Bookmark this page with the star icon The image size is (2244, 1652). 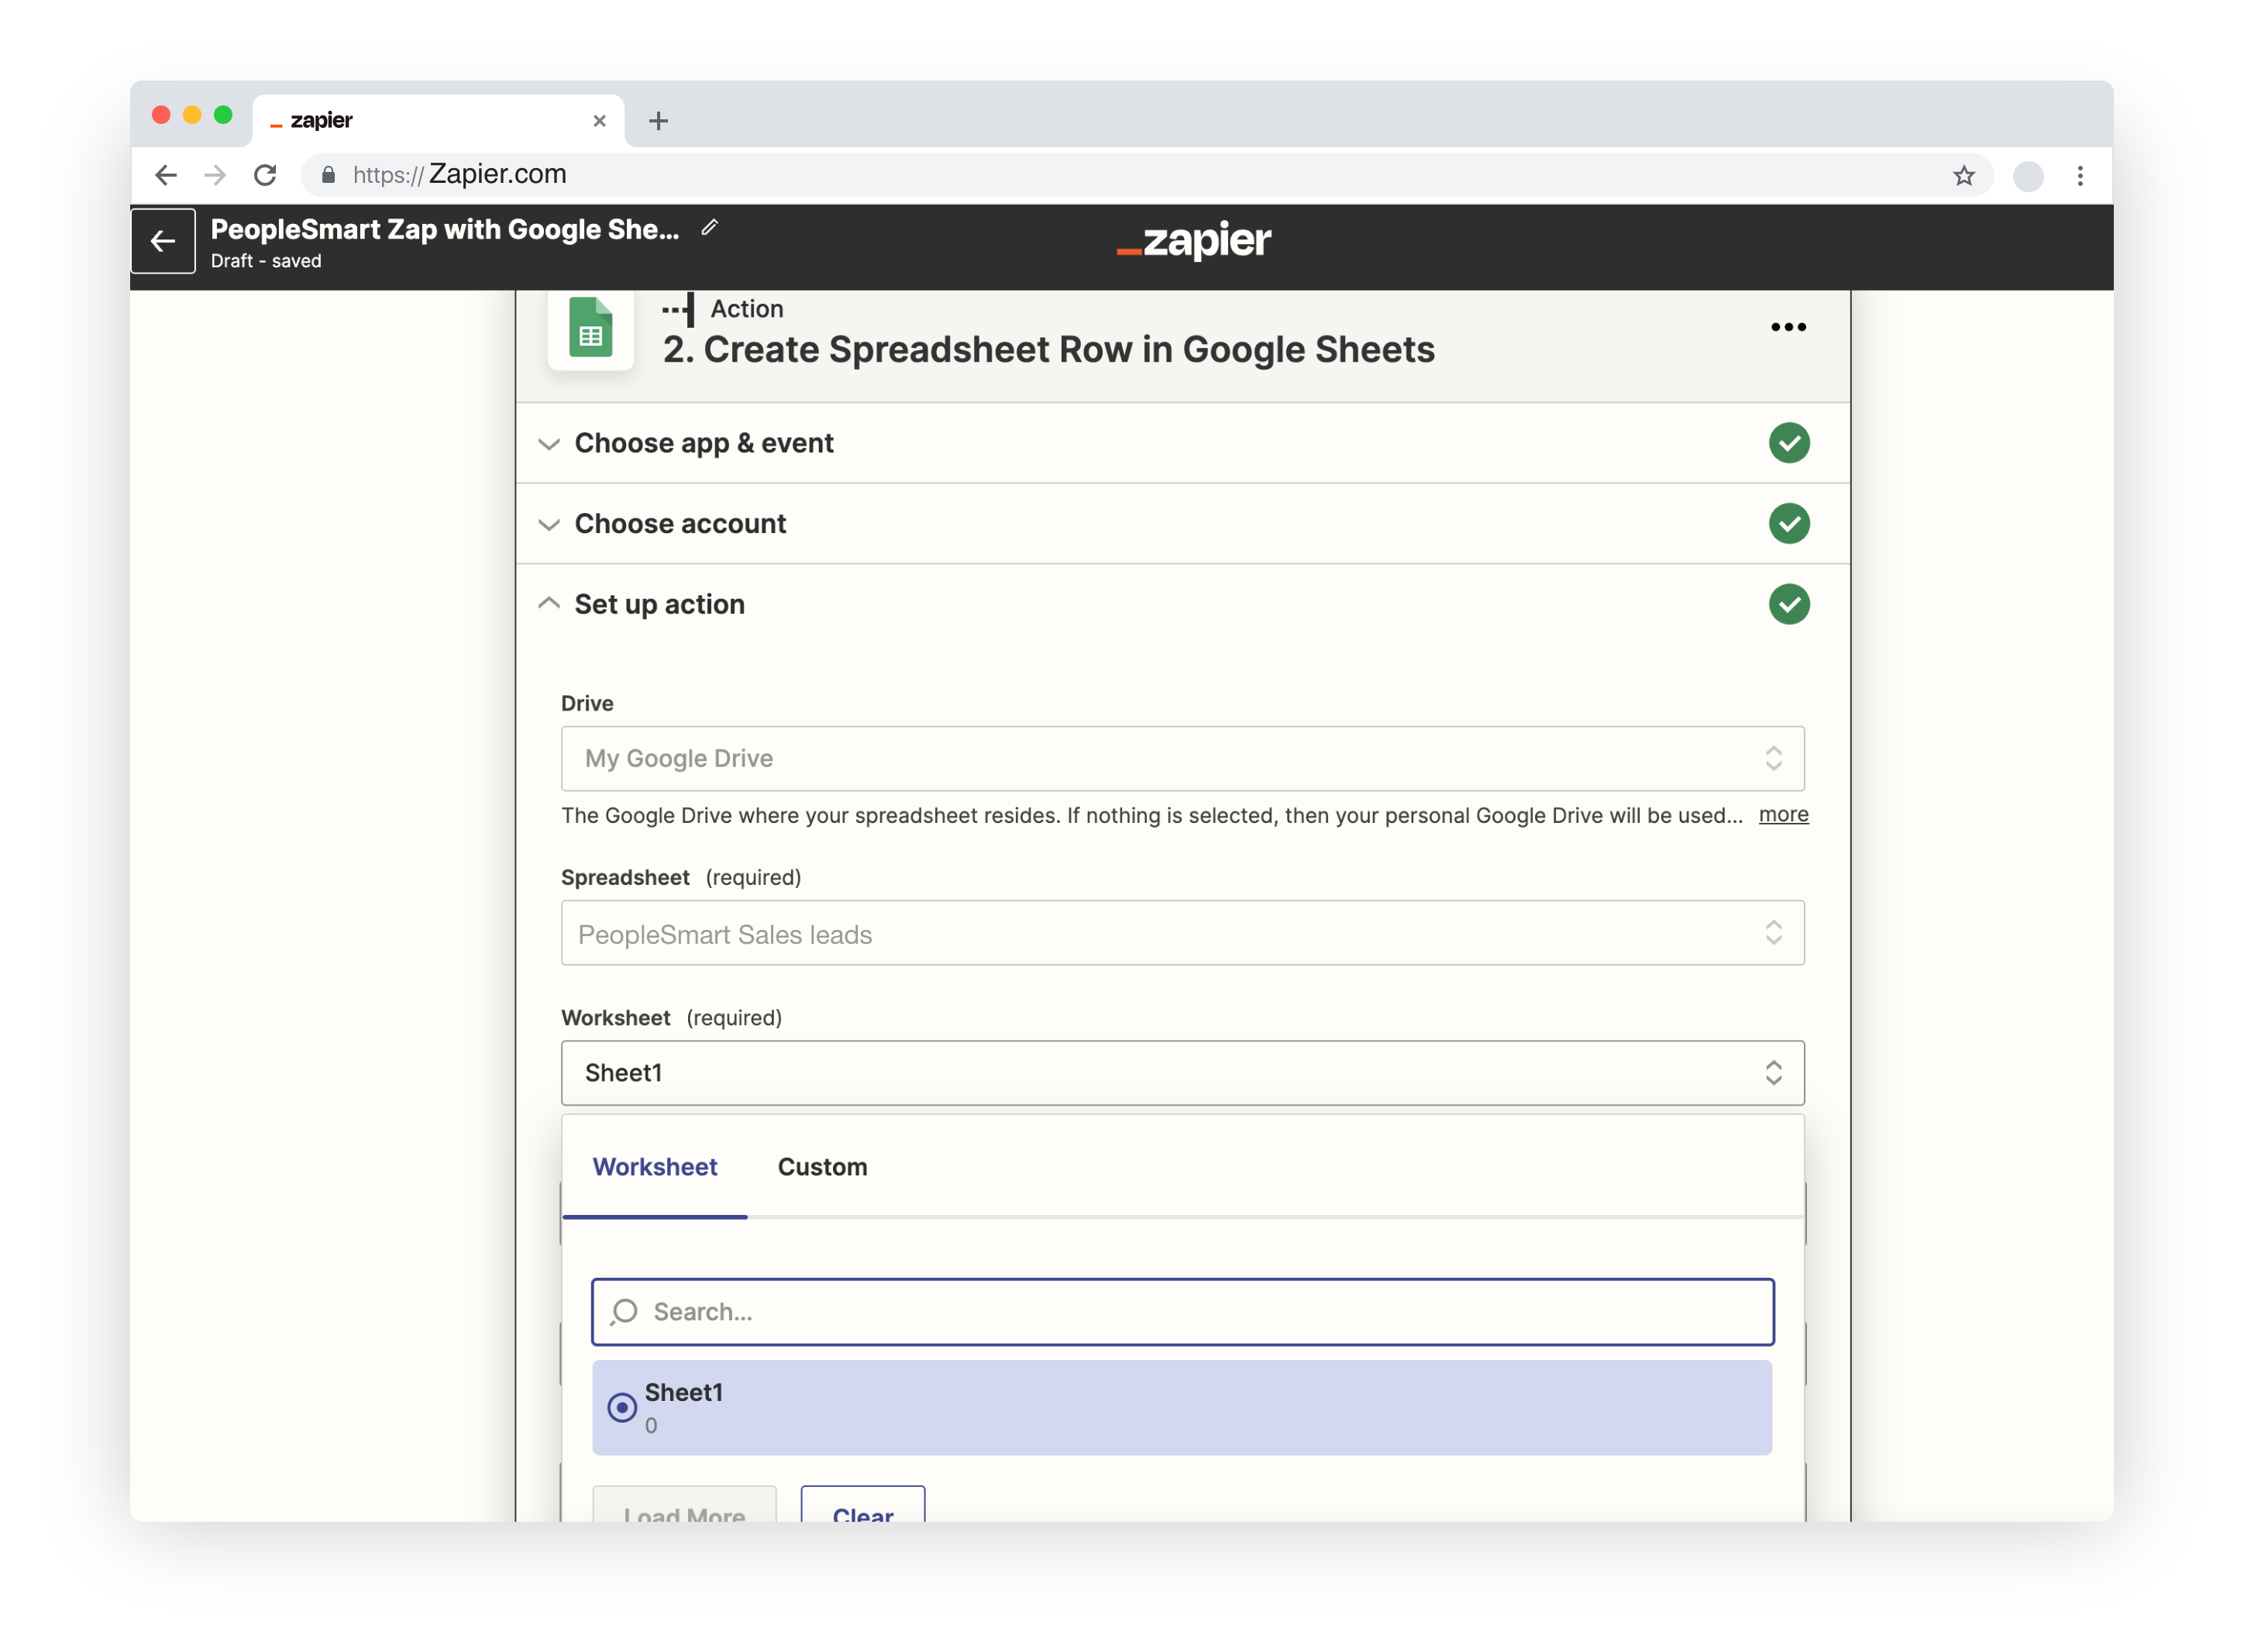(x=1963, y=176)
